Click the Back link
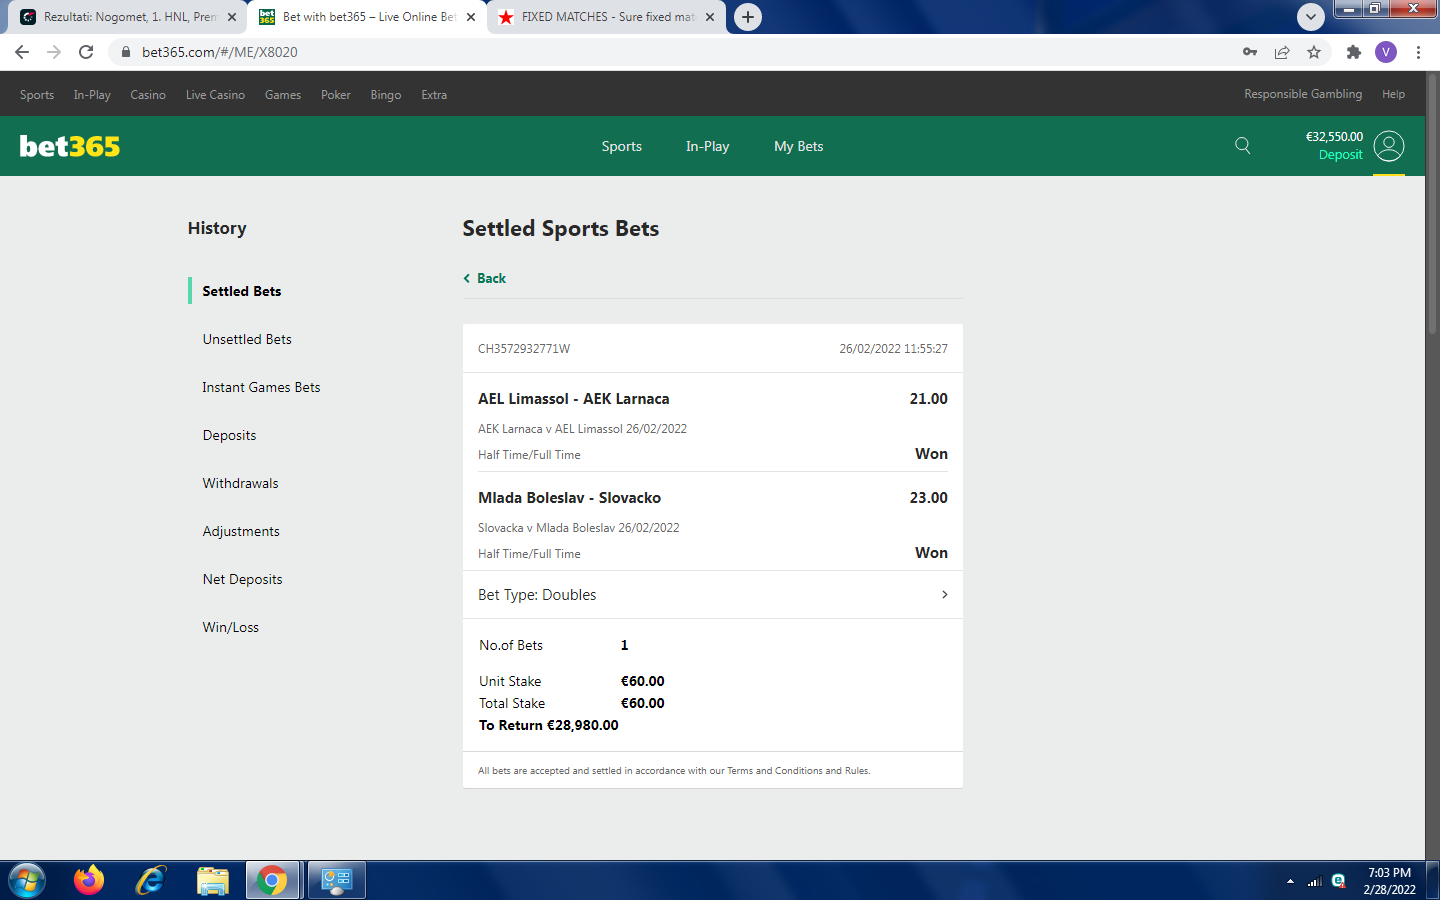 coord(490,278)
